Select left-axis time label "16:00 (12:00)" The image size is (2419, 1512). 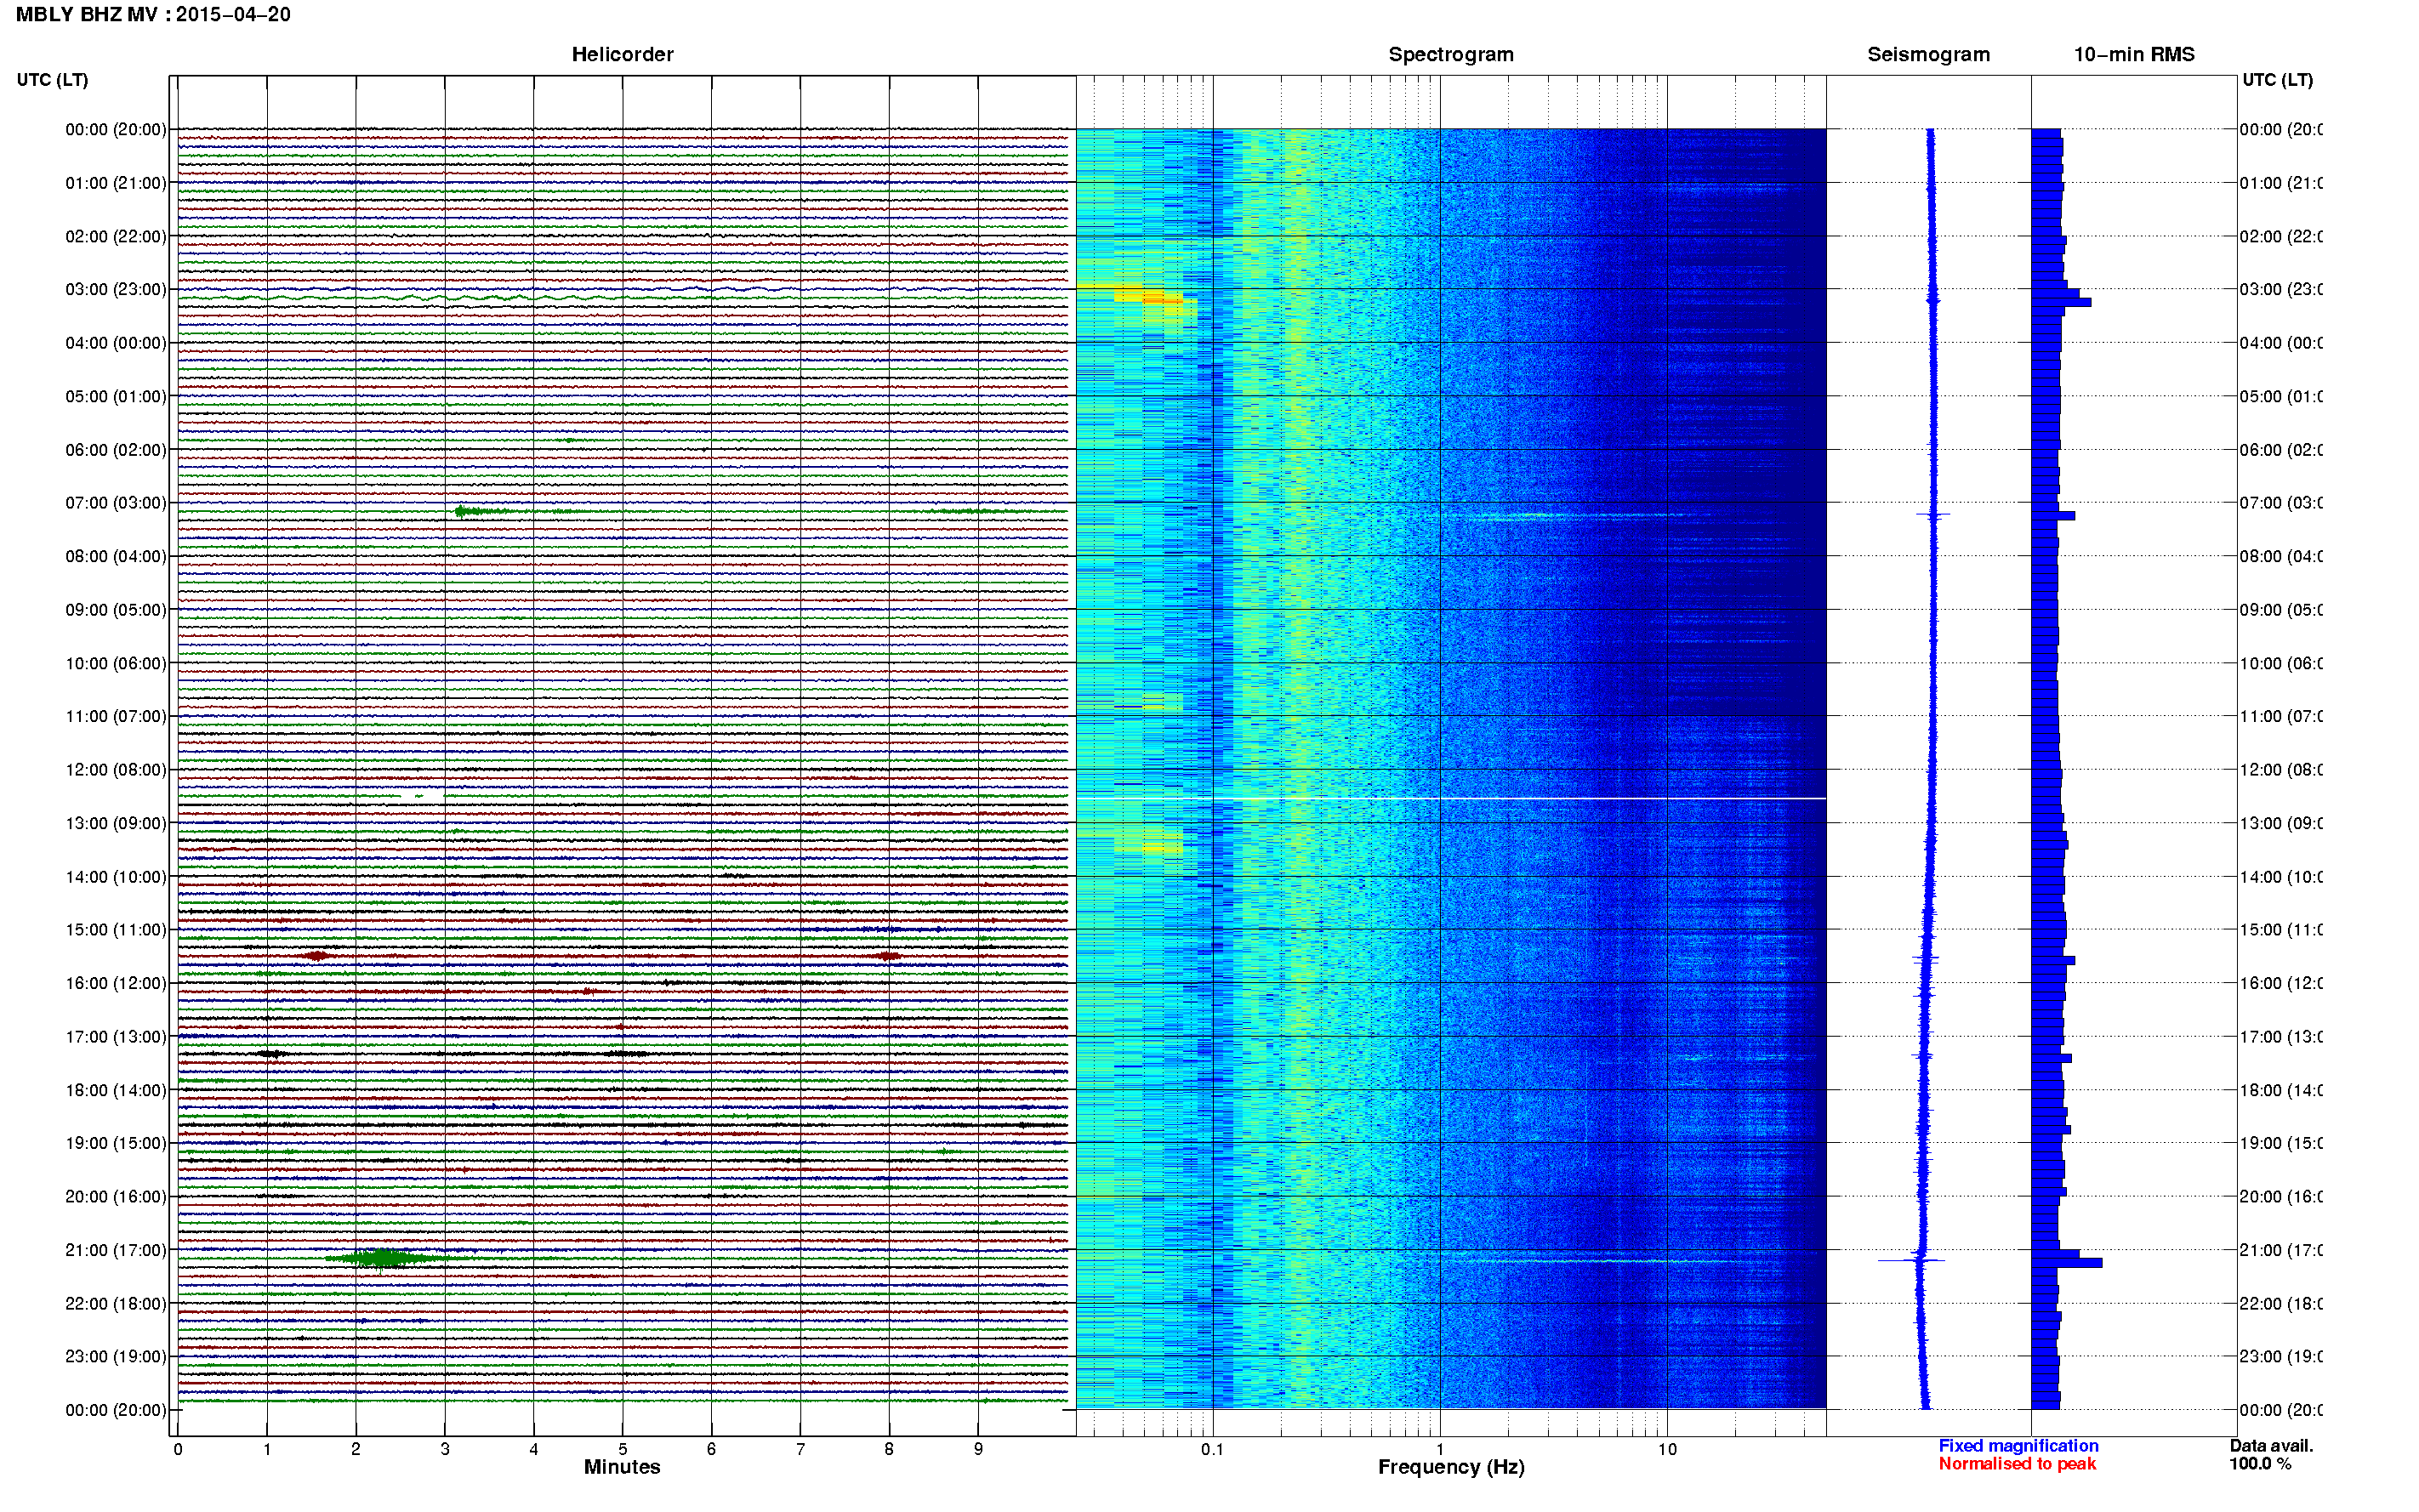point(116,983)
